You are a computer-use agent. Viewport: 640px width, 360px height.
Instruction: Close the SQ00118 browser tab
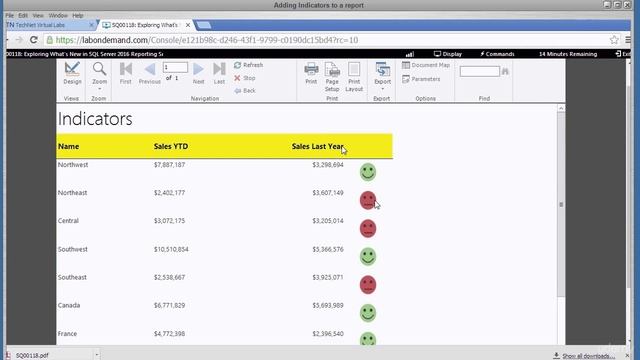(x=188, y=25)
